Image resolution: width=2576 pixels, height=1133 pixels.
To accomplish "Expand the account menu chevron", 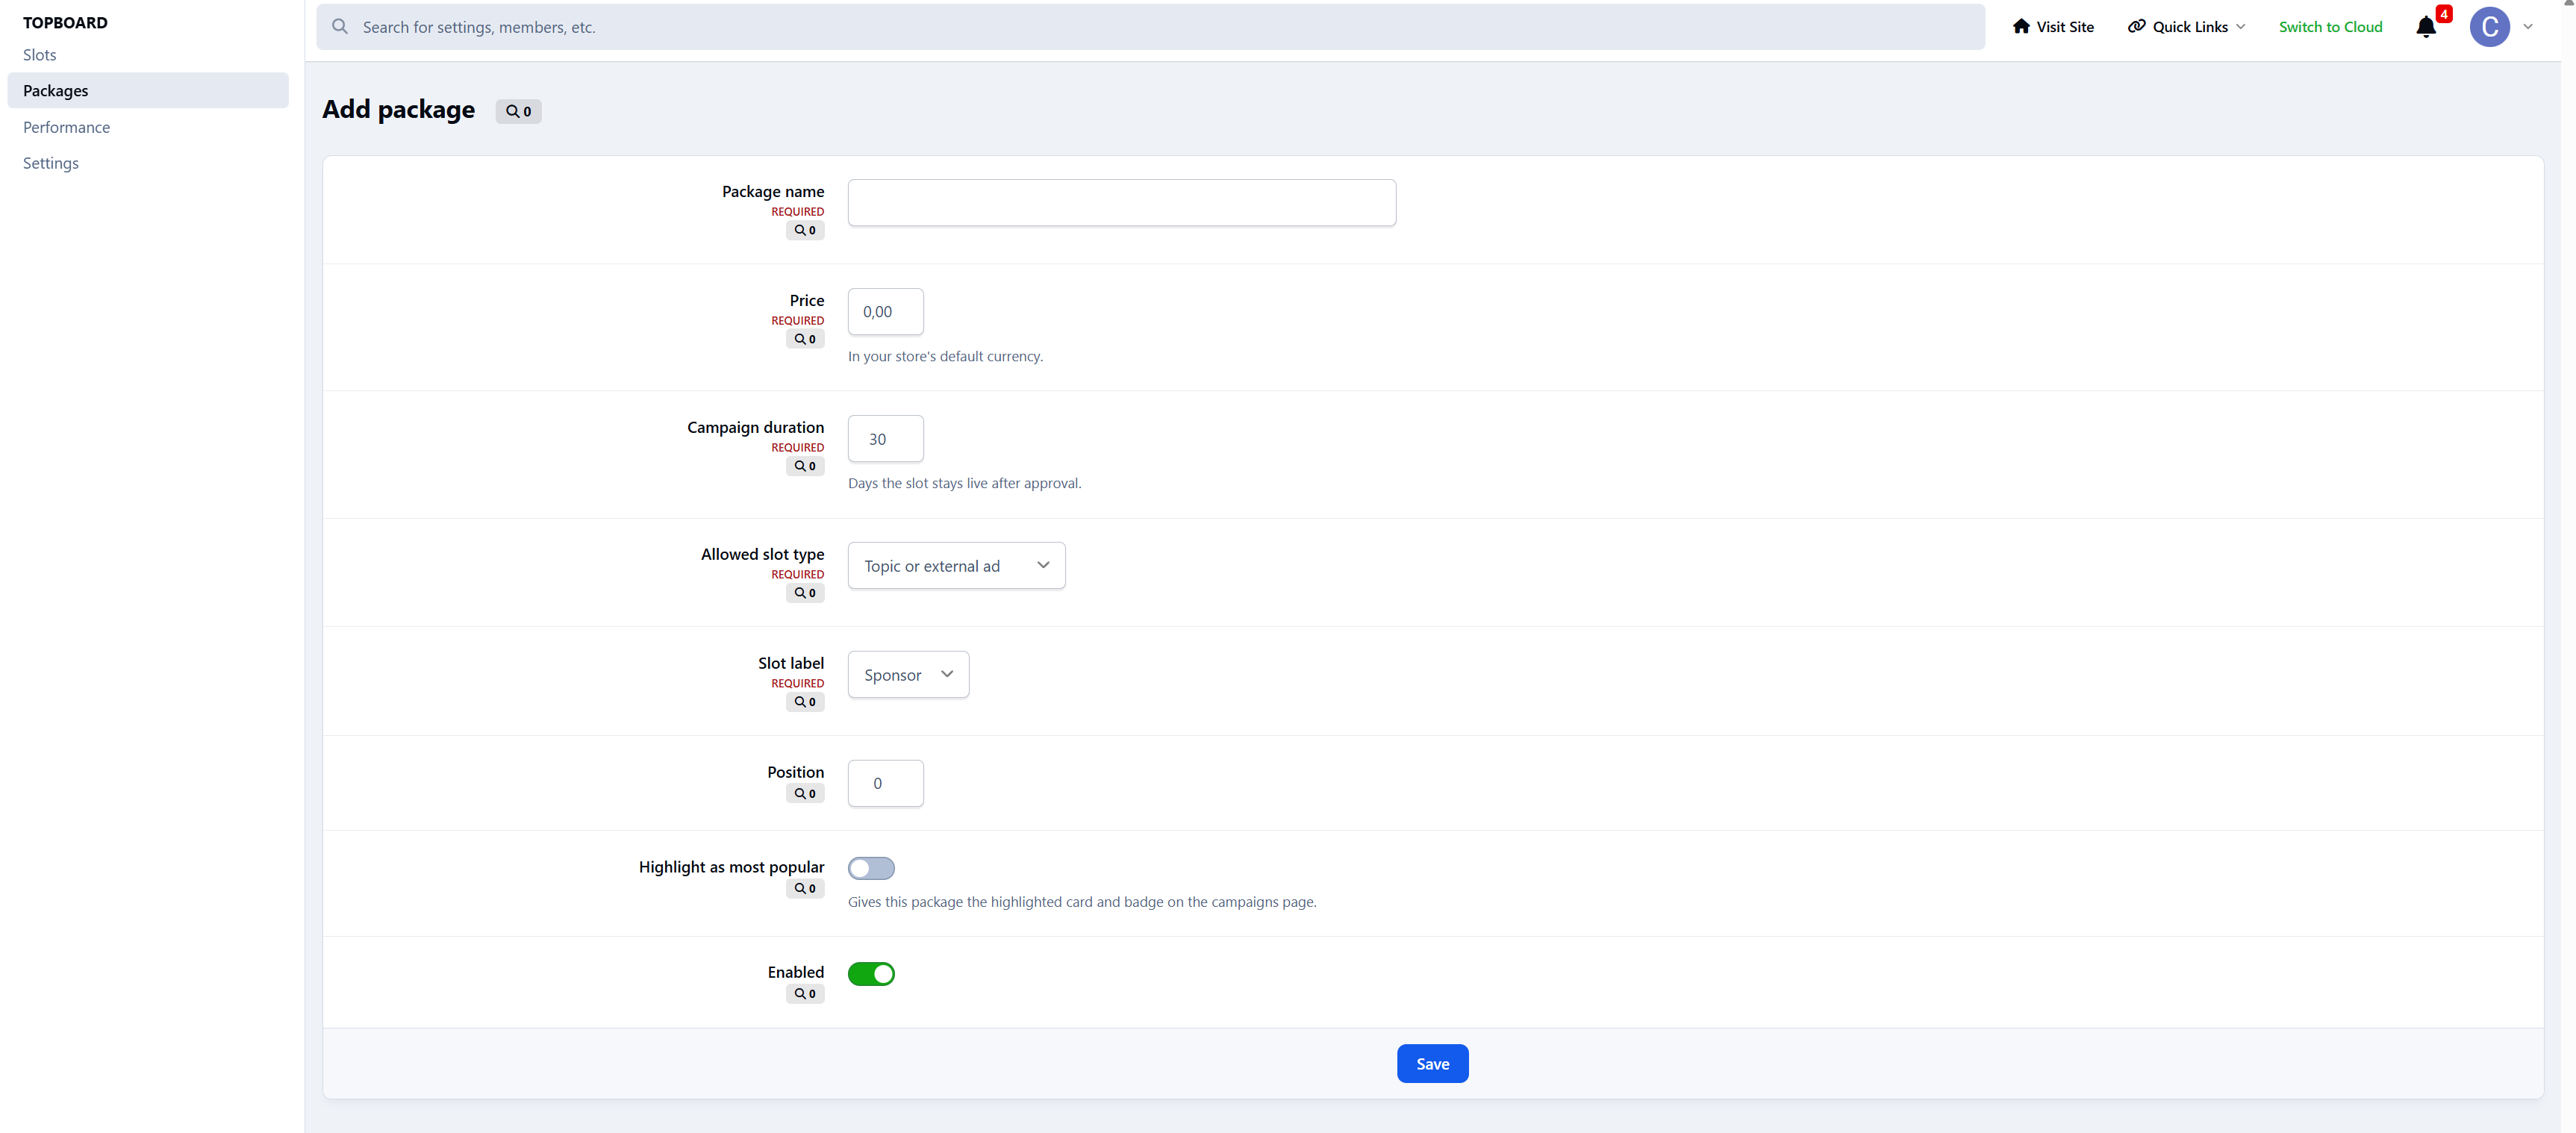I will [x=2528, y=27].
